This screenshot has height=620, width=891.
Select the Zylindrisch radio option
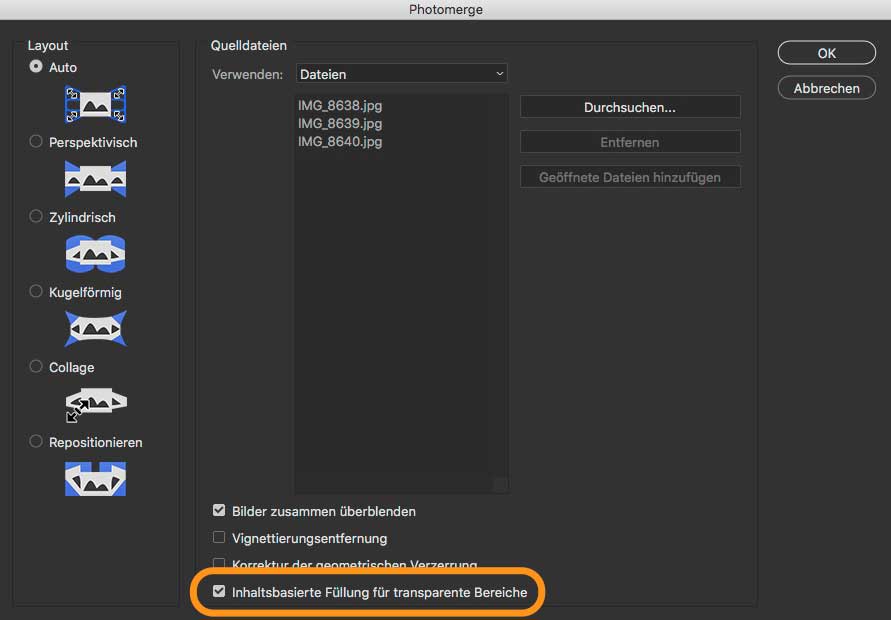click(36, 217)
